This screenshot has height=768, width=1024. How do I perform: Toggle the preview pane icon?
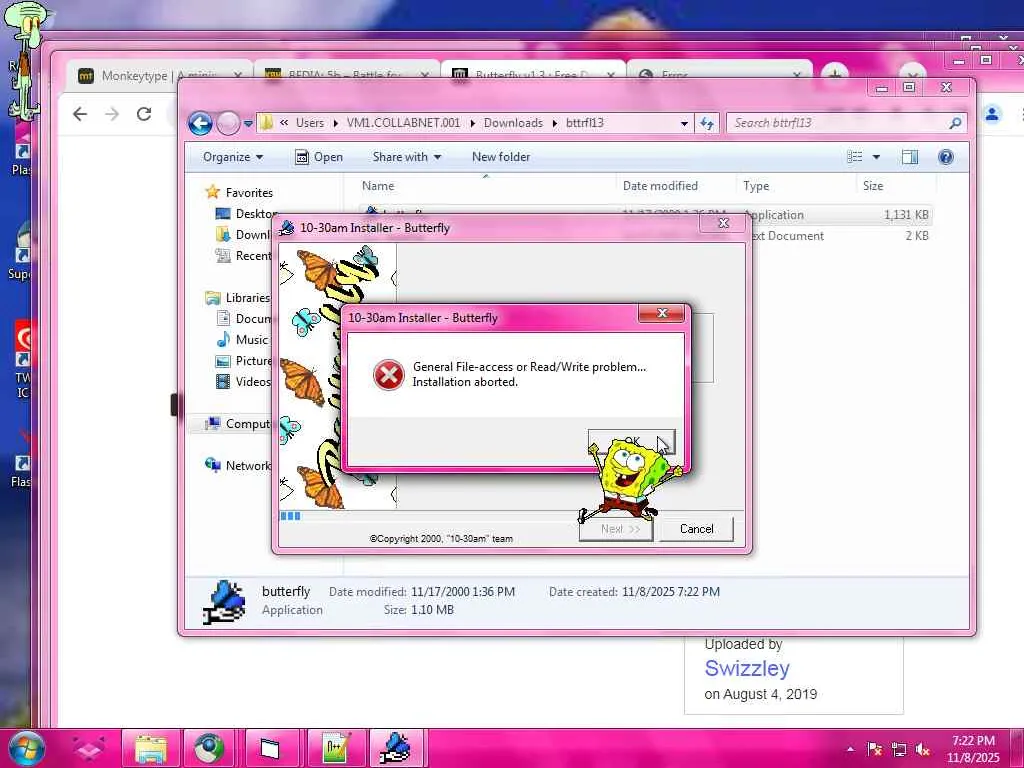[910, 157]
